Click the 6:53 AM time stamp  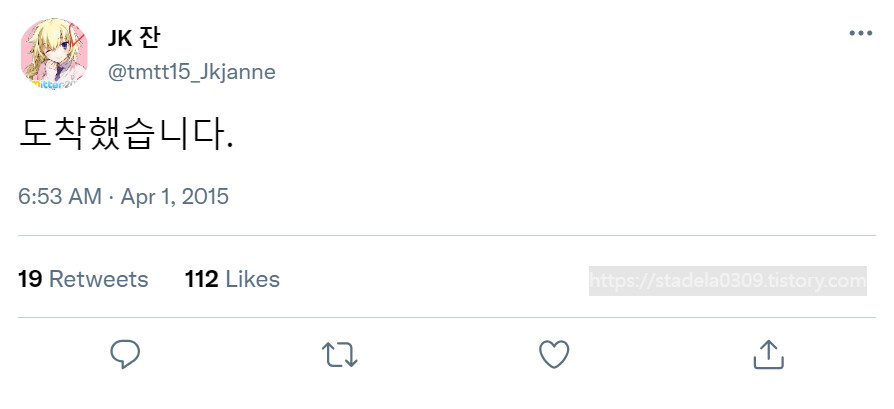point(60,197)
